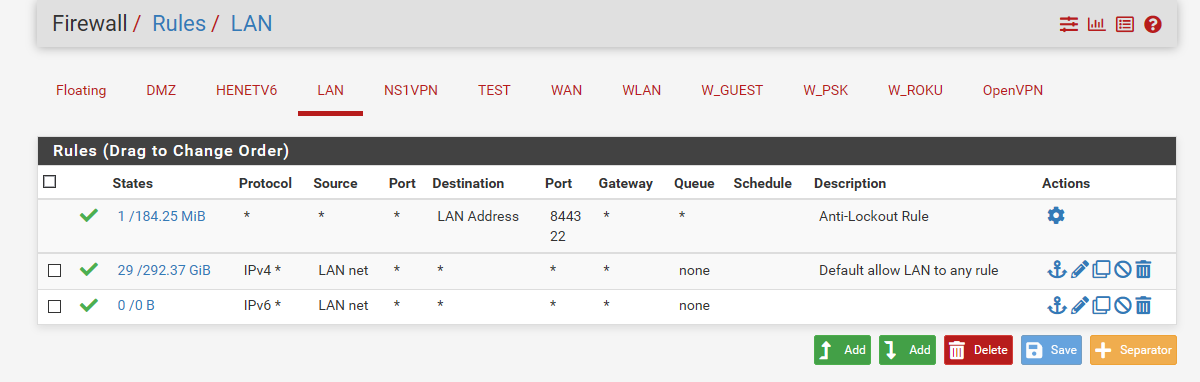Open related settings sliders icon

coord(1069,24)
